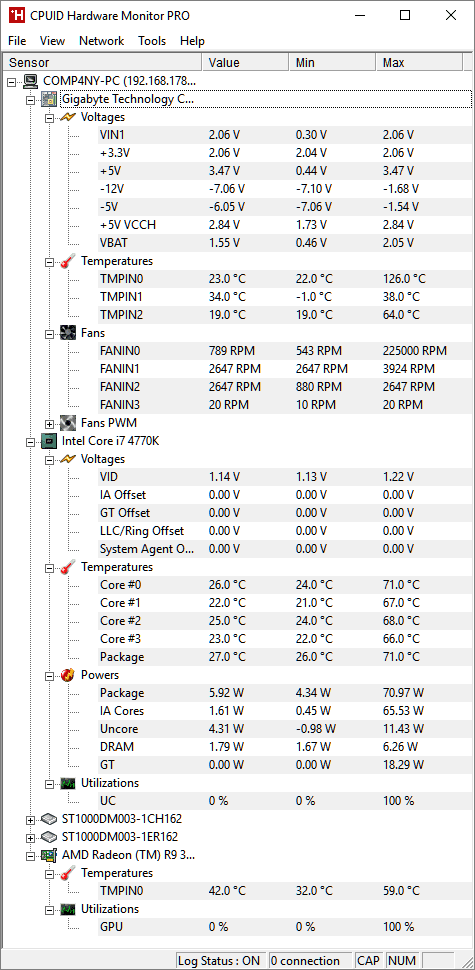Image resolution: width=475 pixels, height=970 pixels.
Task: Click the ST1000DM003-1CH162 hard drive icon
Action: coord(49,819)
